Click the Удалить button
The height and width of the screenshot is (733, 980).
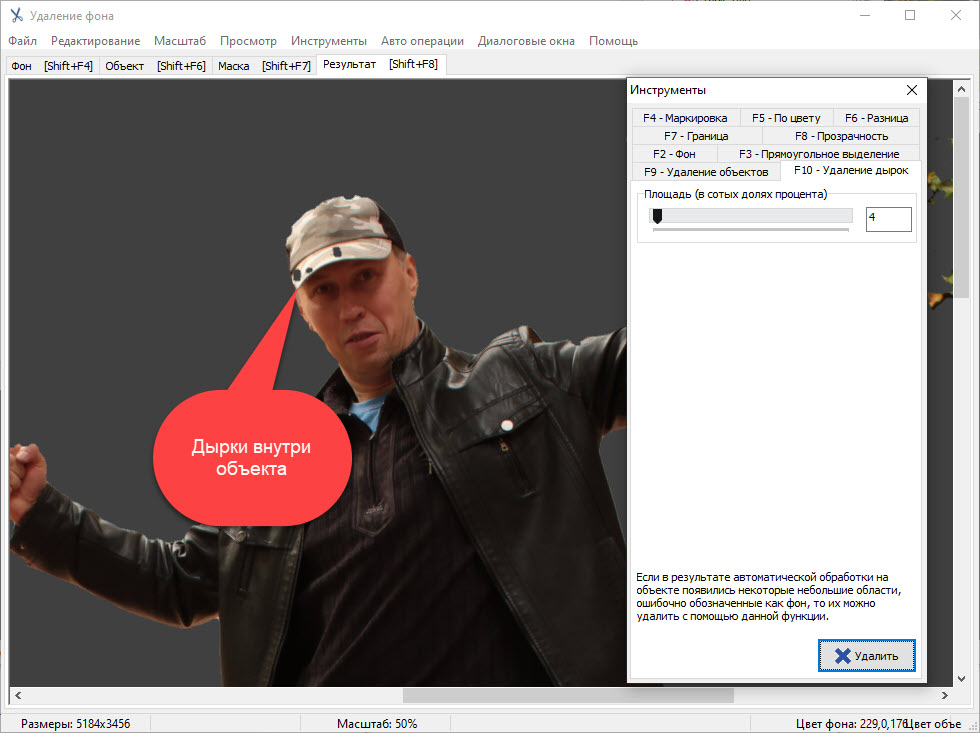pyautogui.click(x=866, y=656)
